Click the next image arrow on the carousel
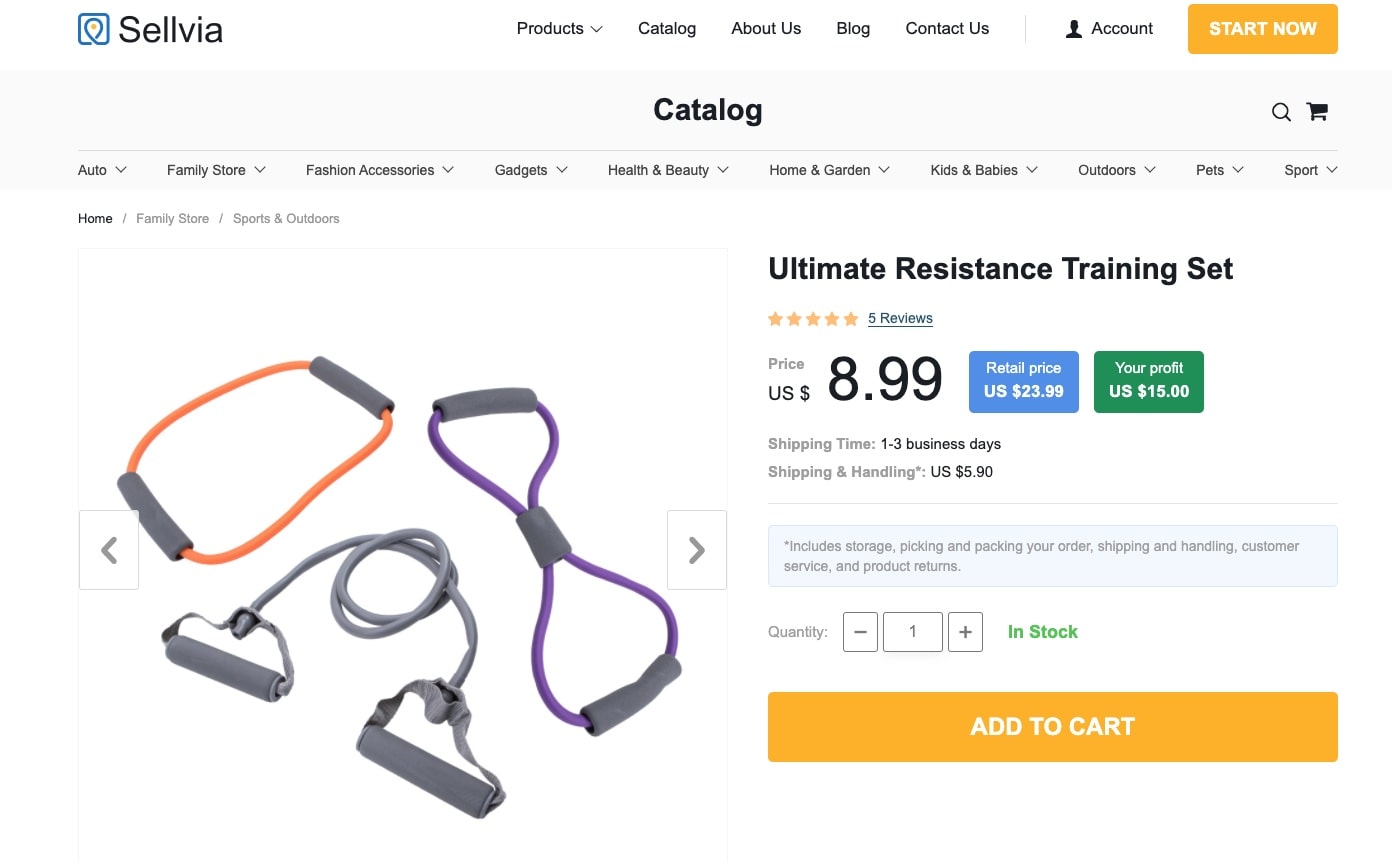Viewport: 1392px width, 862px height. coord(696,550)
